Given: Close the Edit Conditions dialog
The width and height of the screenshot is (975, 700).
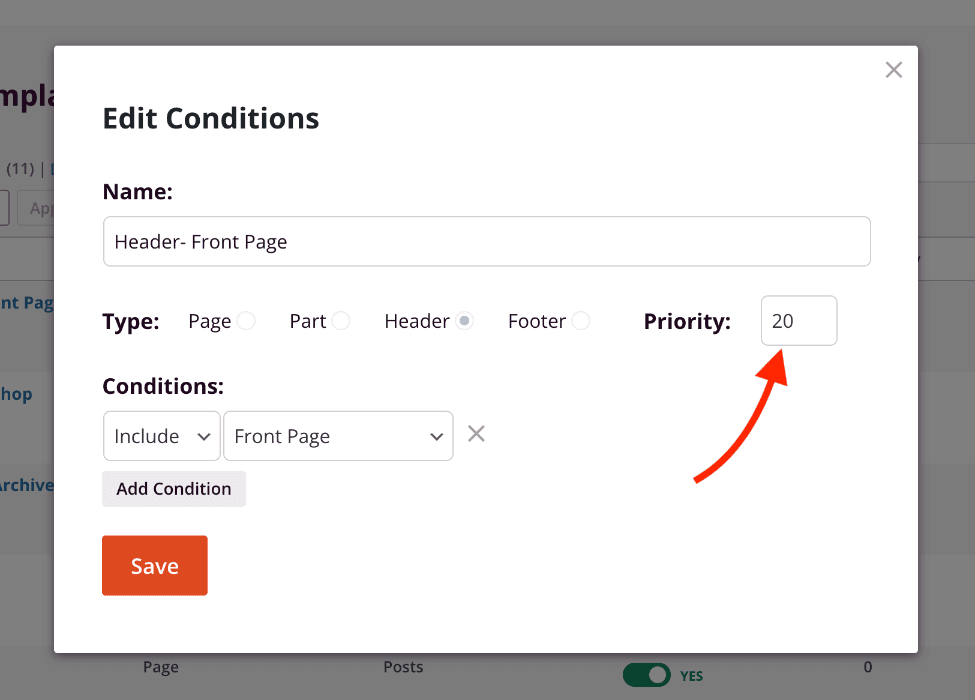Looking at the screenshot, I should [894, 70].
